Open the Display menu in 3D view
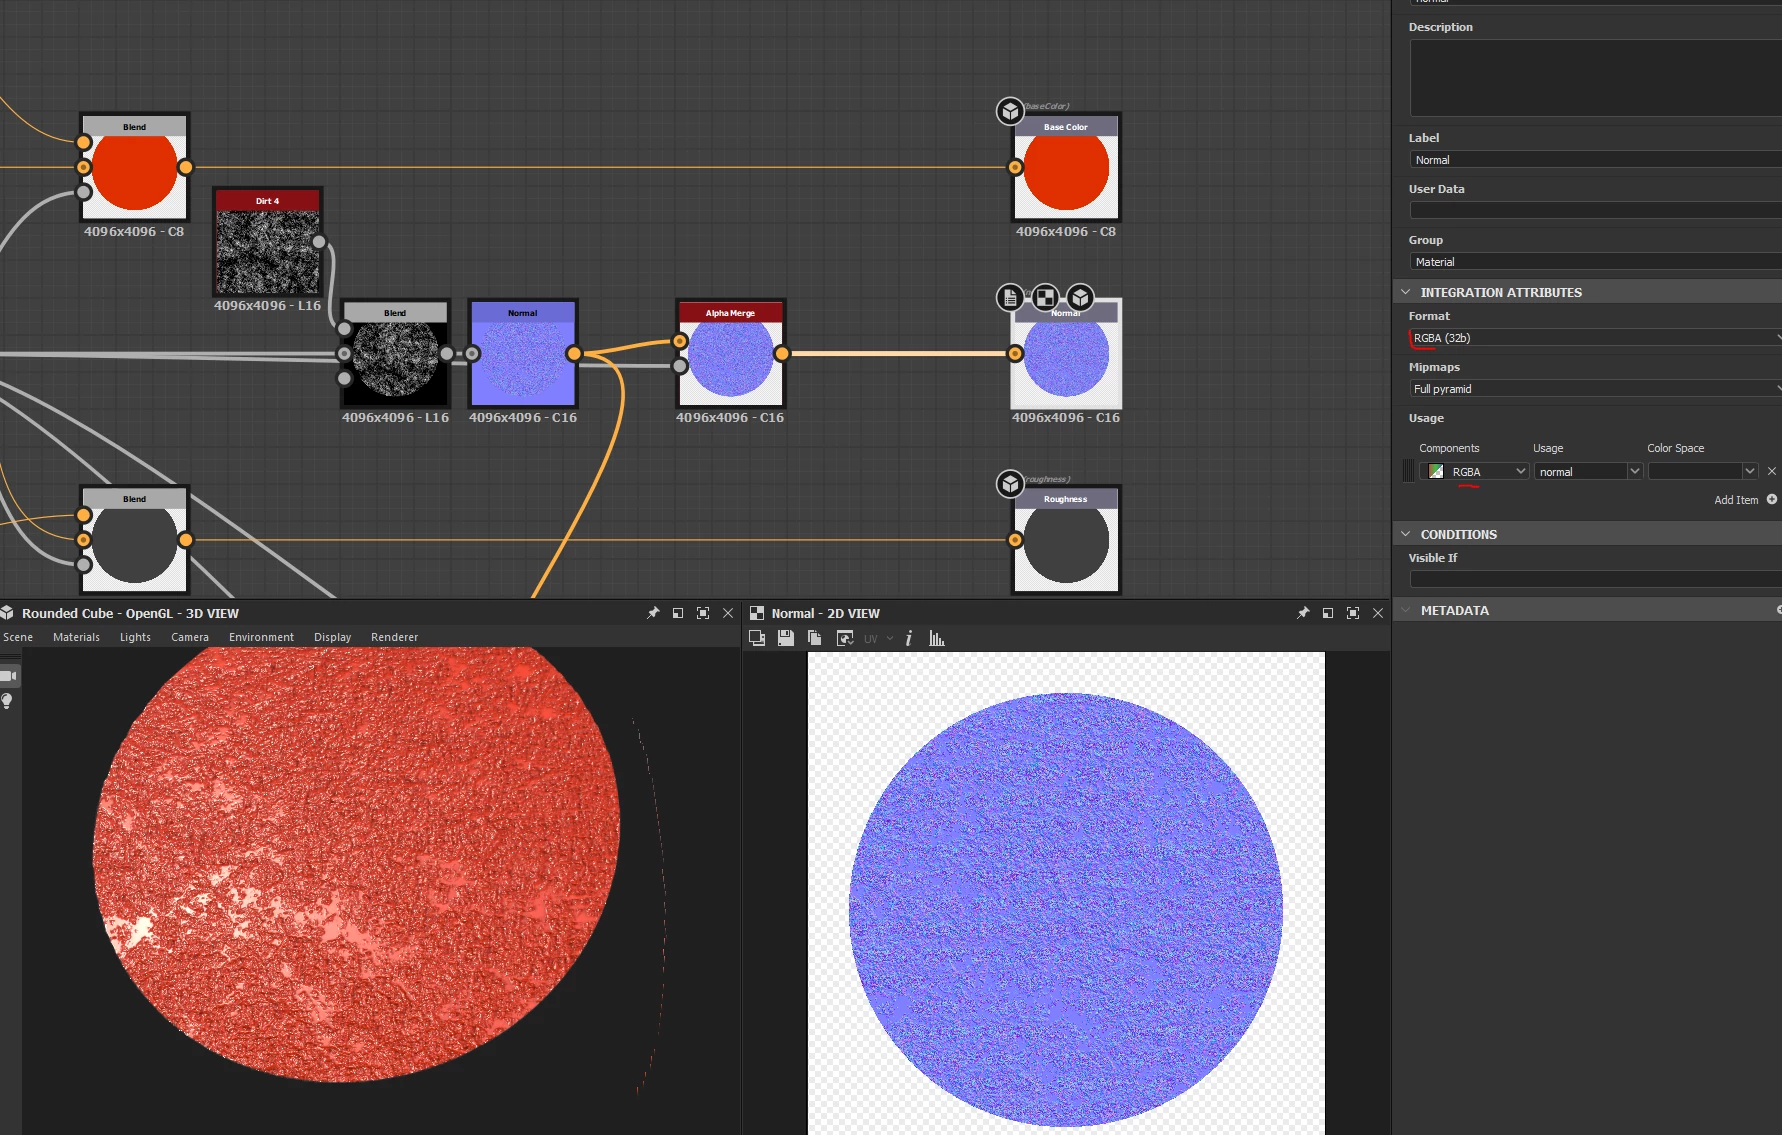1782x1135 pixels. [332, 637]
